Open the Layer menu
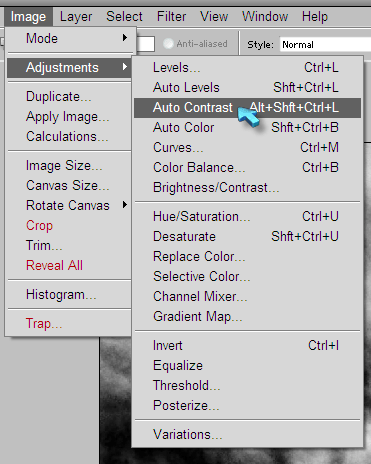371x464 pixels. (x=76, y=17)
